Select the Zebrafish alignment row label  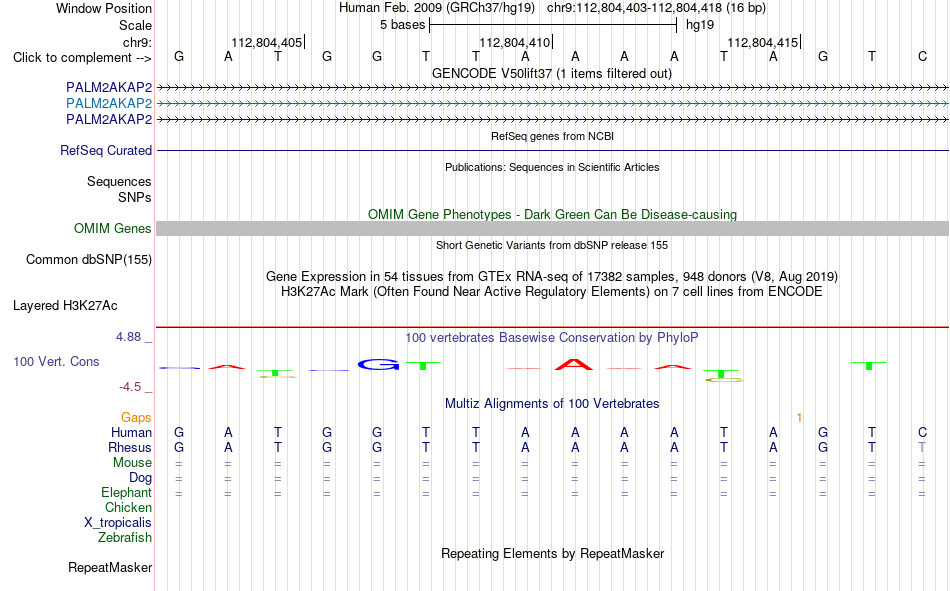(125, 538)
